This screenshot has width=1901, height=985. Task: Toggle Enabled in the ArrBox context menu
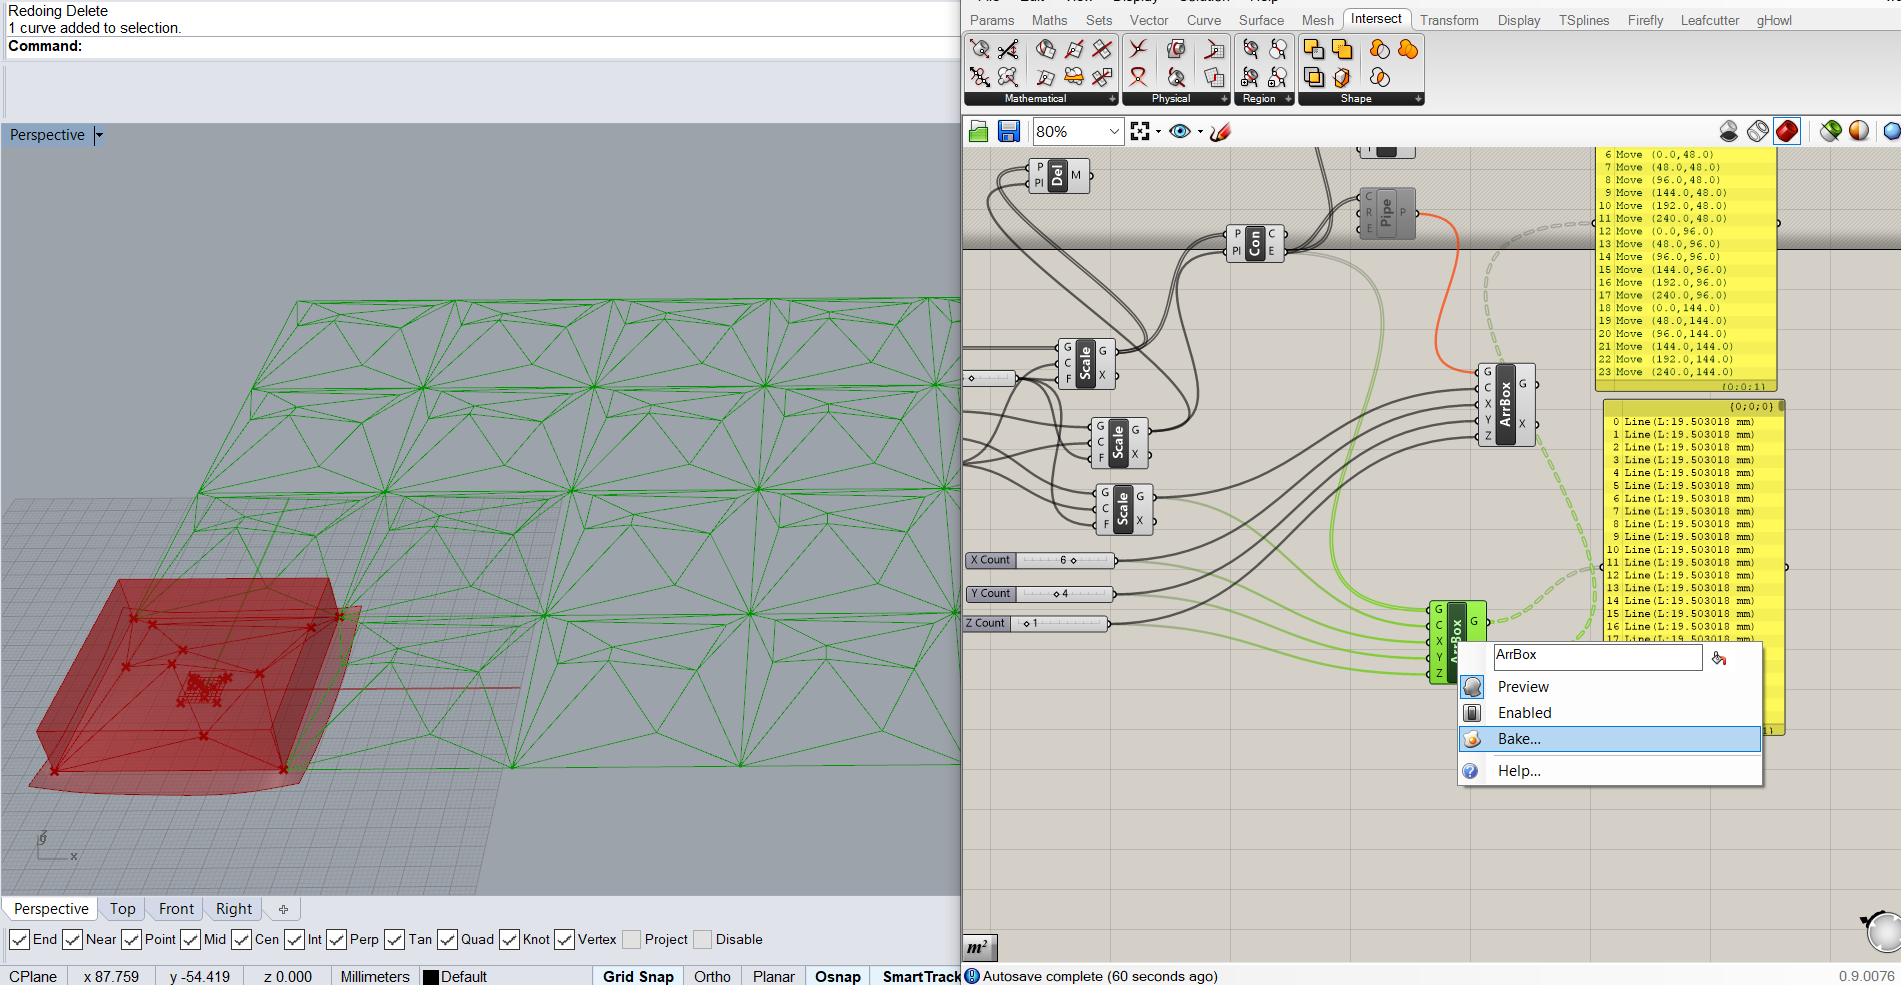[1610, 713]
